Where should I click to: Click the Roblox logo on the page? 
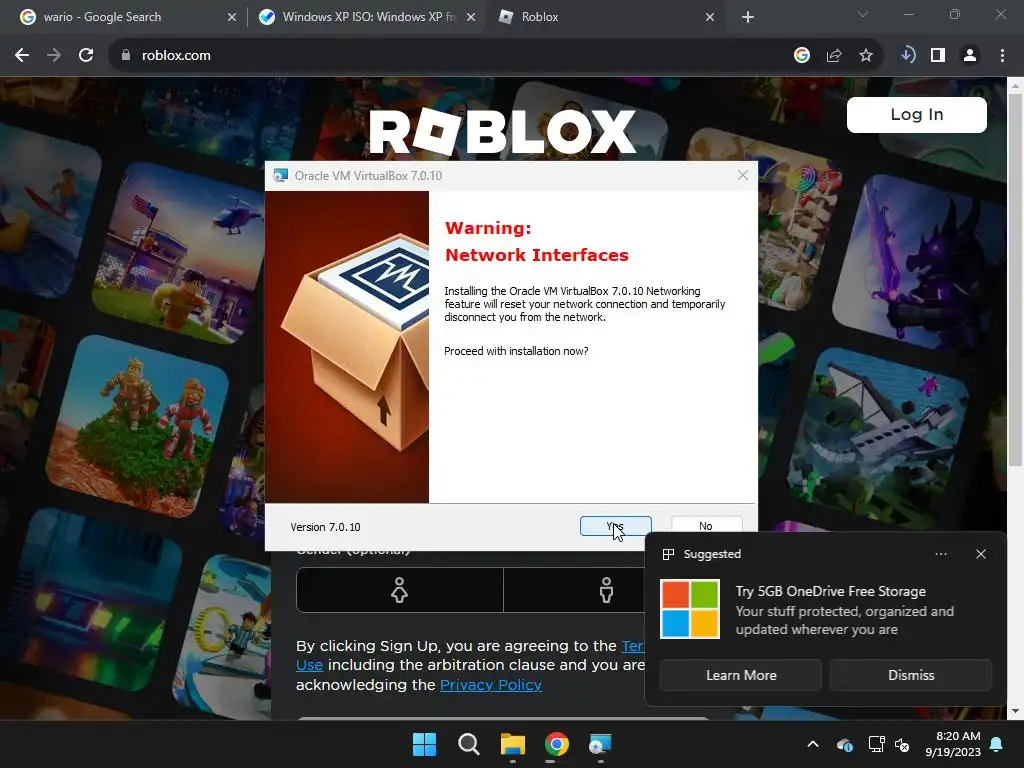click(502, 131)
